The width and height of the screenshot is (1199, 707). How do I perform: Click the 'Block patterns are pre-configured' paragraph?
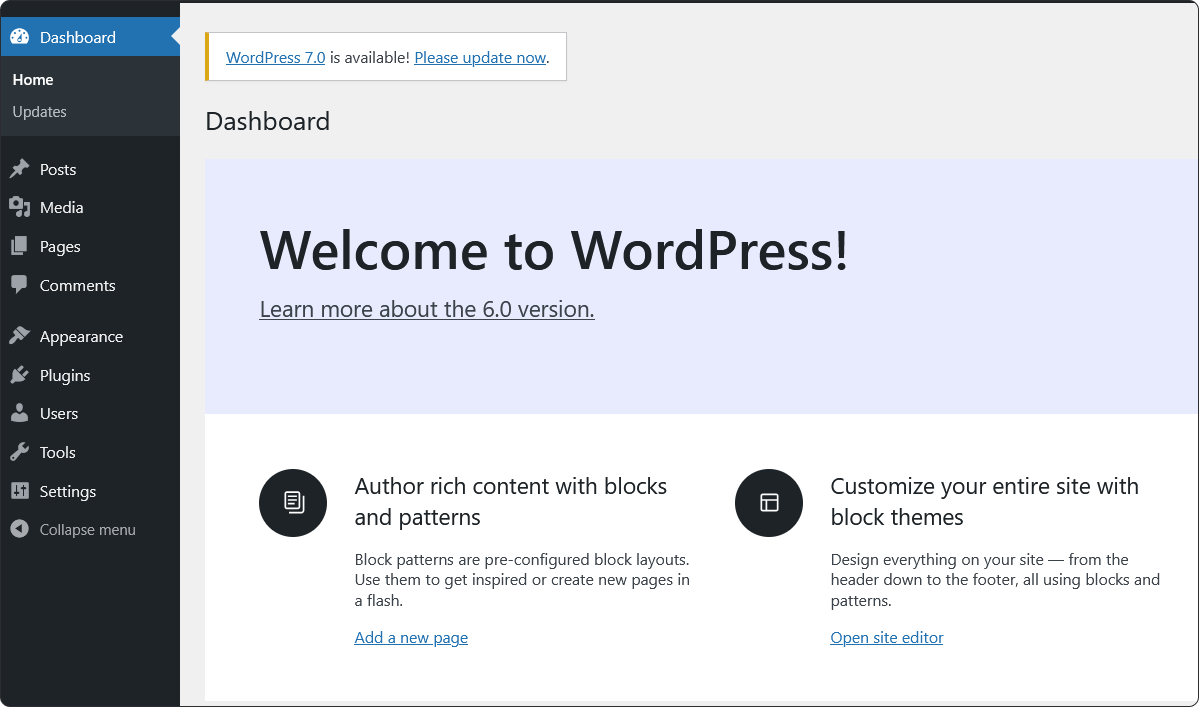[522, 579]
